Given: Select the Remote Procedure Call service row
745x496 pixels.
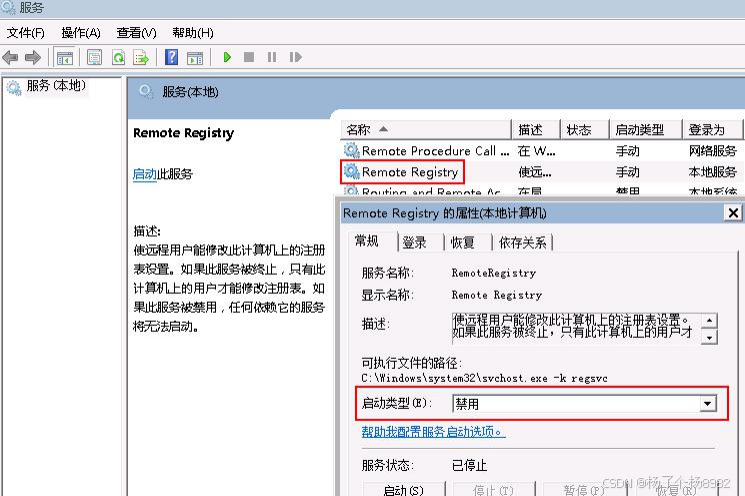Looking at the screenshot, I should tap(541, 151).
